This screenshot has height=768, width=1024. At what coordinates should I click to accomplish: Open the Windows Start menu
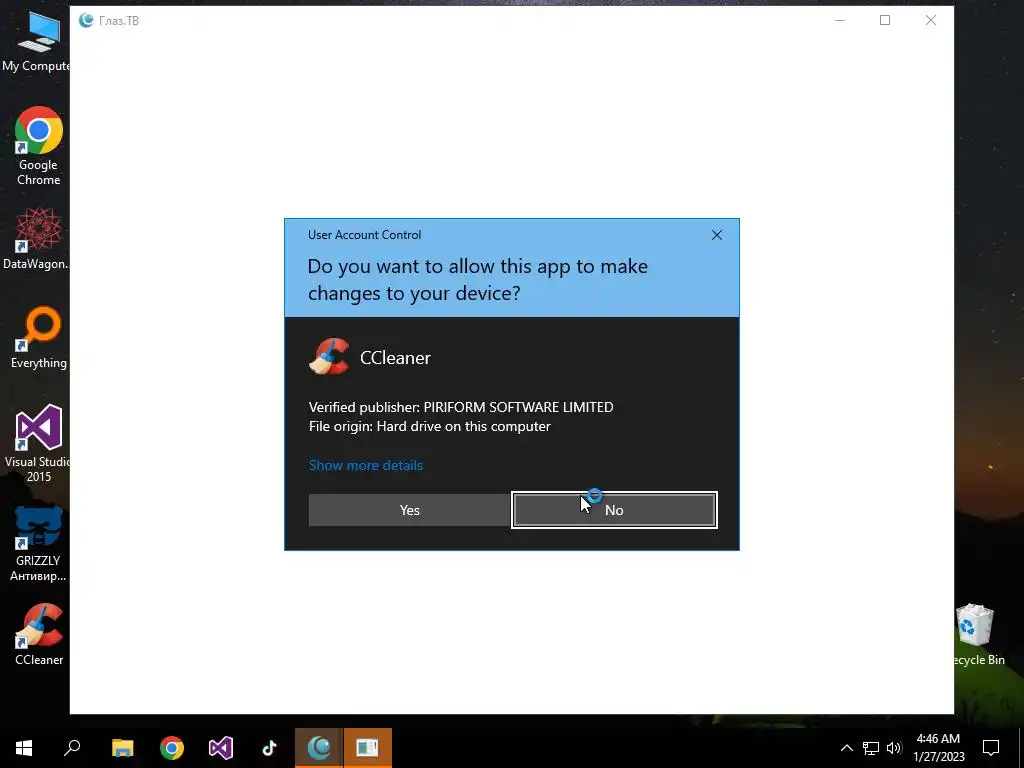24,748
